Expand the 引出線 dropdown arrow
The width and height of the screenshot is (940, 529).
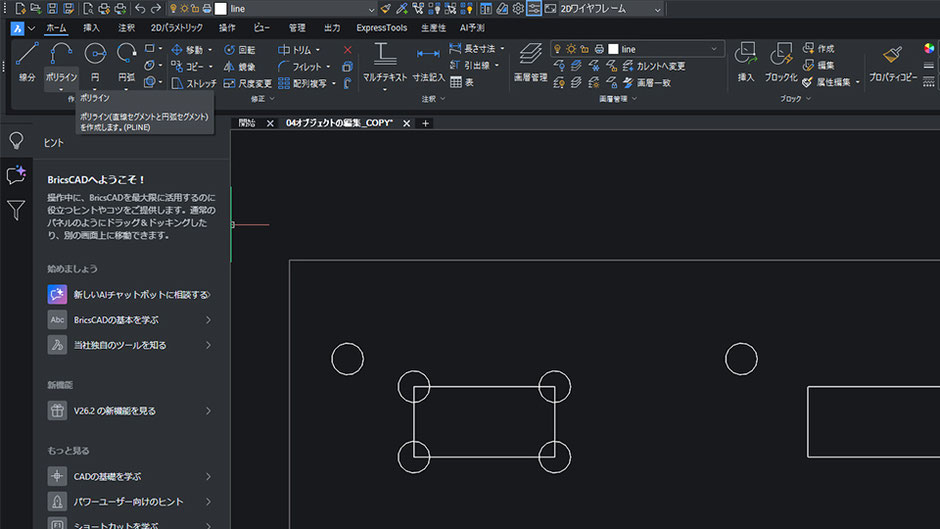pos(497,65)
